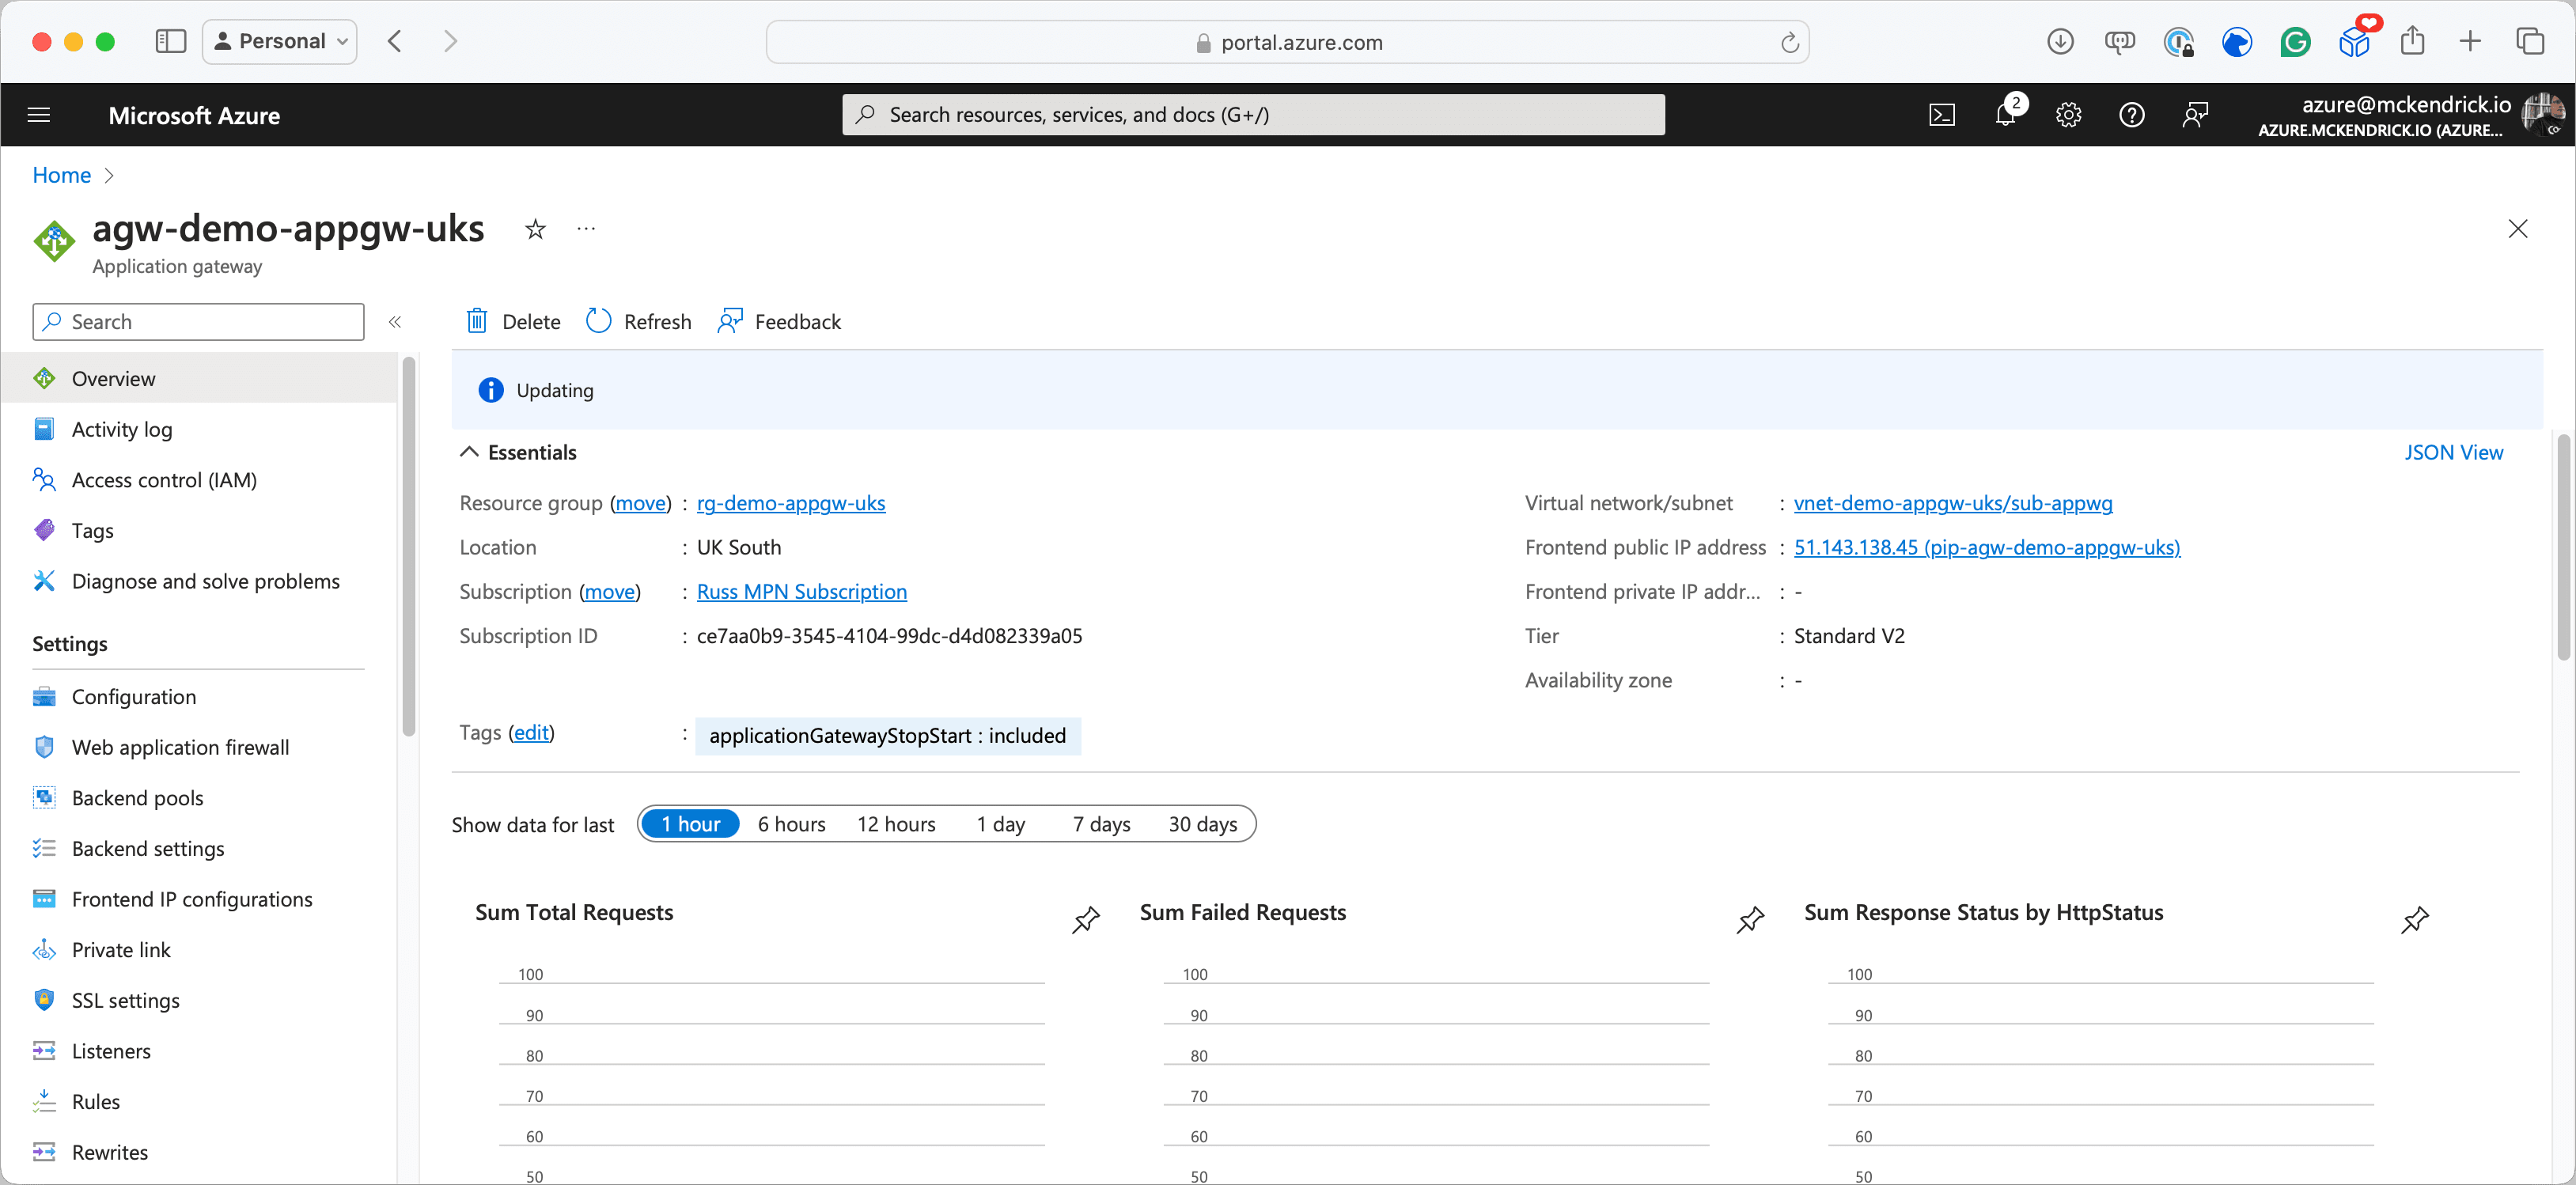Viewport: 2576px width, 1185px height.
Task: Pin the Sum Failed Requests chart
Action: (1750, 919)
